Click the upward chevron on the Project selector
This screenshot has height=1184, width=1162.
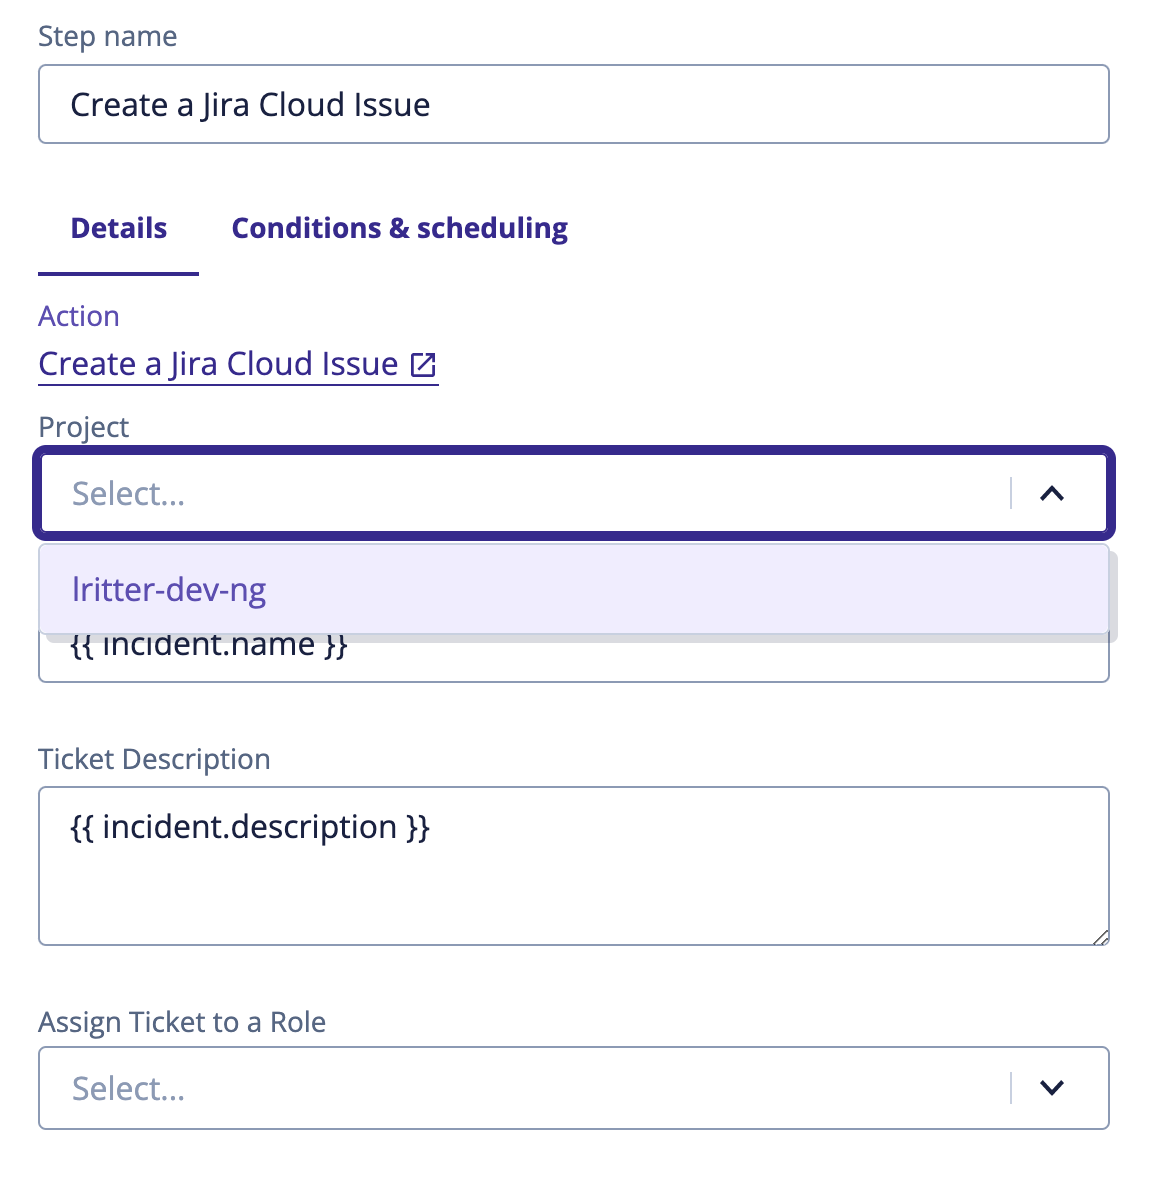click(1052, 493)
